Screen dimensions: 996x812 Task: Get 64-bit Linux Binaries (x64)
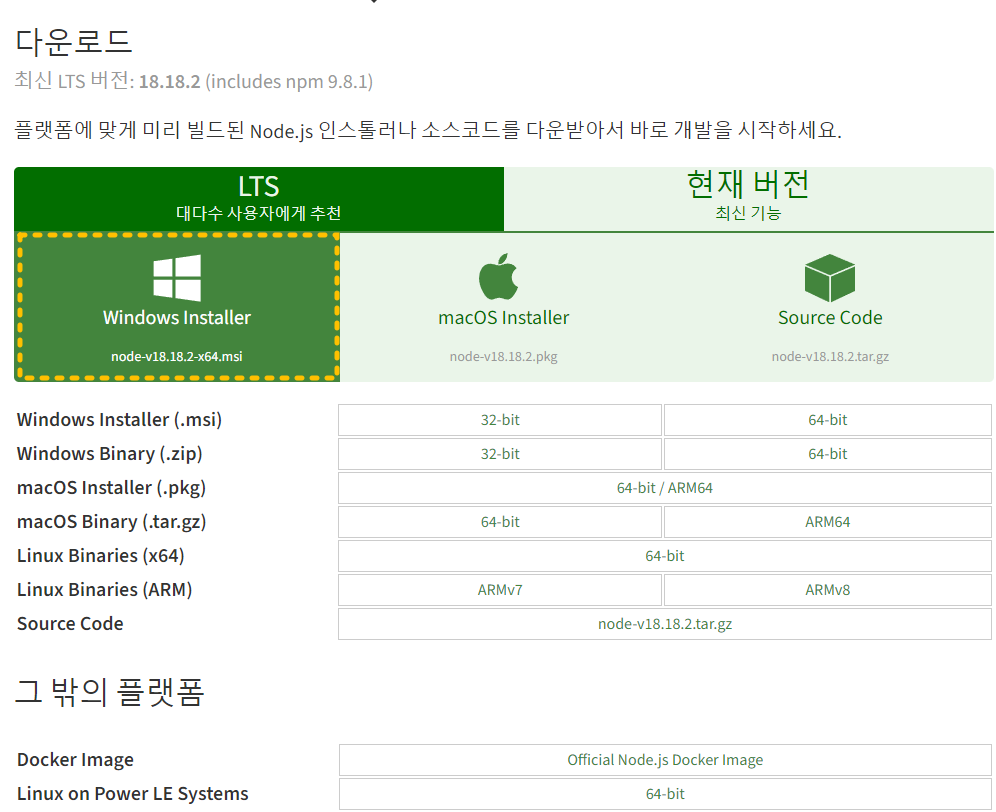(664, 556)
